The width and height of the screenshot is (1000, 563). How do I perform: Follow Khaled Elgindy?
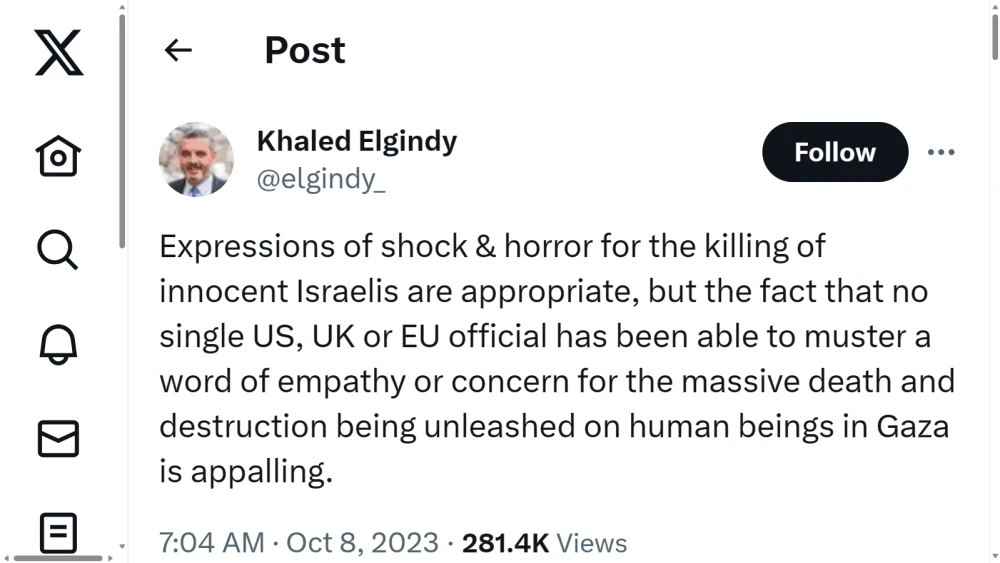(x=834, y=152)
